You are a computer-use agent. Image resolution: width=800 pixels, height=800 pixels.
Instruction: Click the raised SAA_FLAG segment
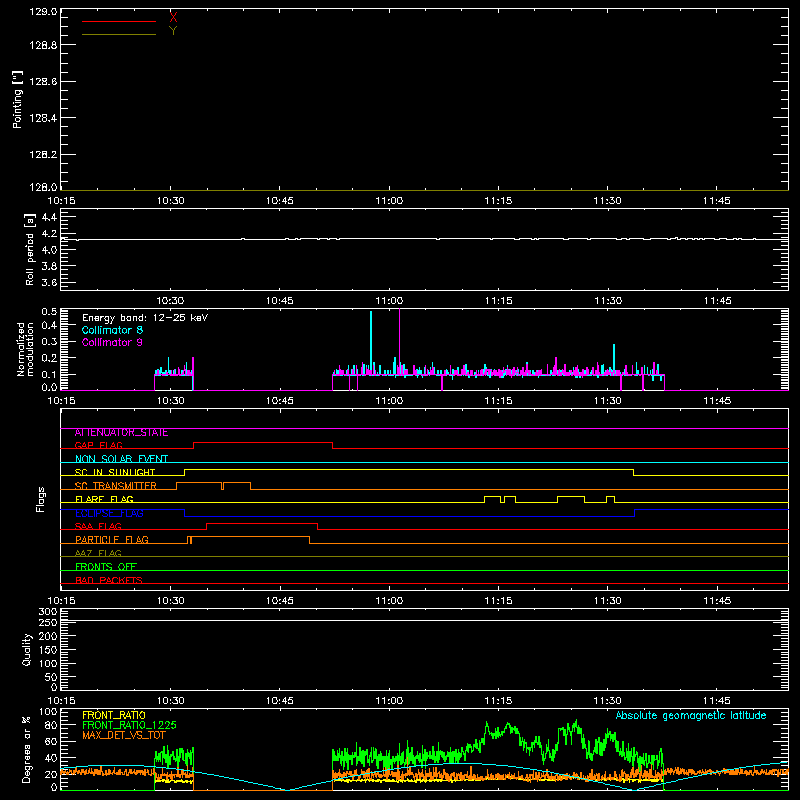tap(262, 524)
